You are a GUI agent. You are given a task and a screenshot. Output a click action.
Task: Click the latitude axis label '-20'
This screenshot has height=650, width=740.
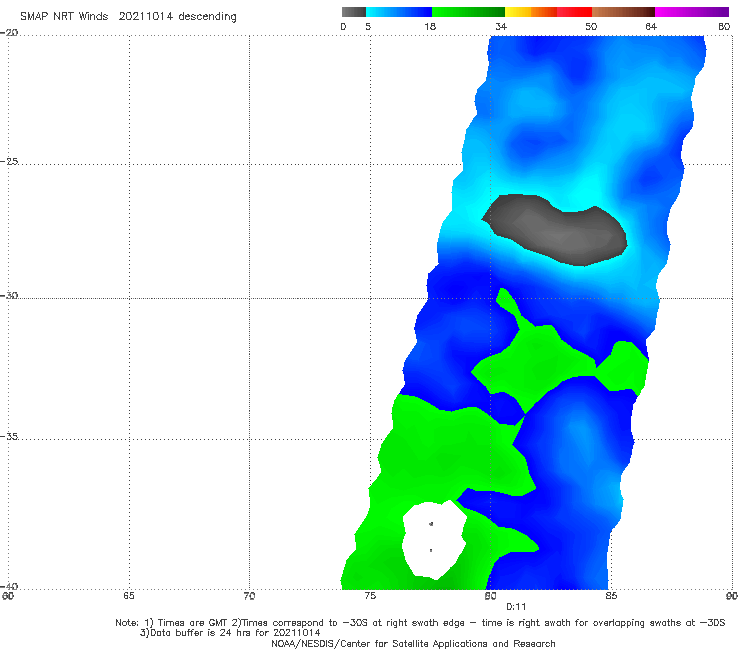[x=9, y=33]
